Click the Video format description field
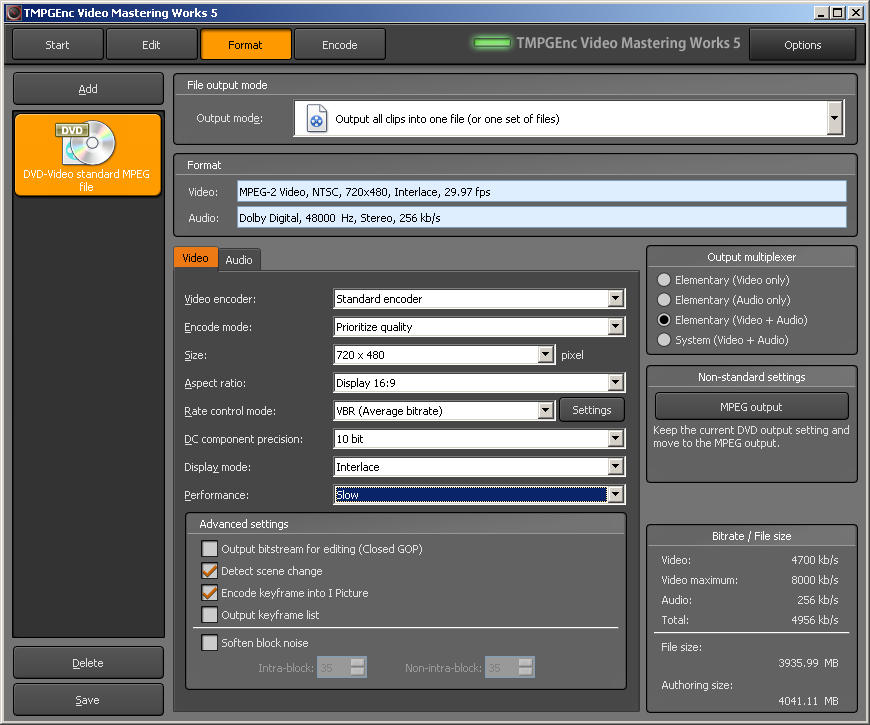Image resolution: width=870 pixels, height=725 pixels. click(x=541, y=191)
